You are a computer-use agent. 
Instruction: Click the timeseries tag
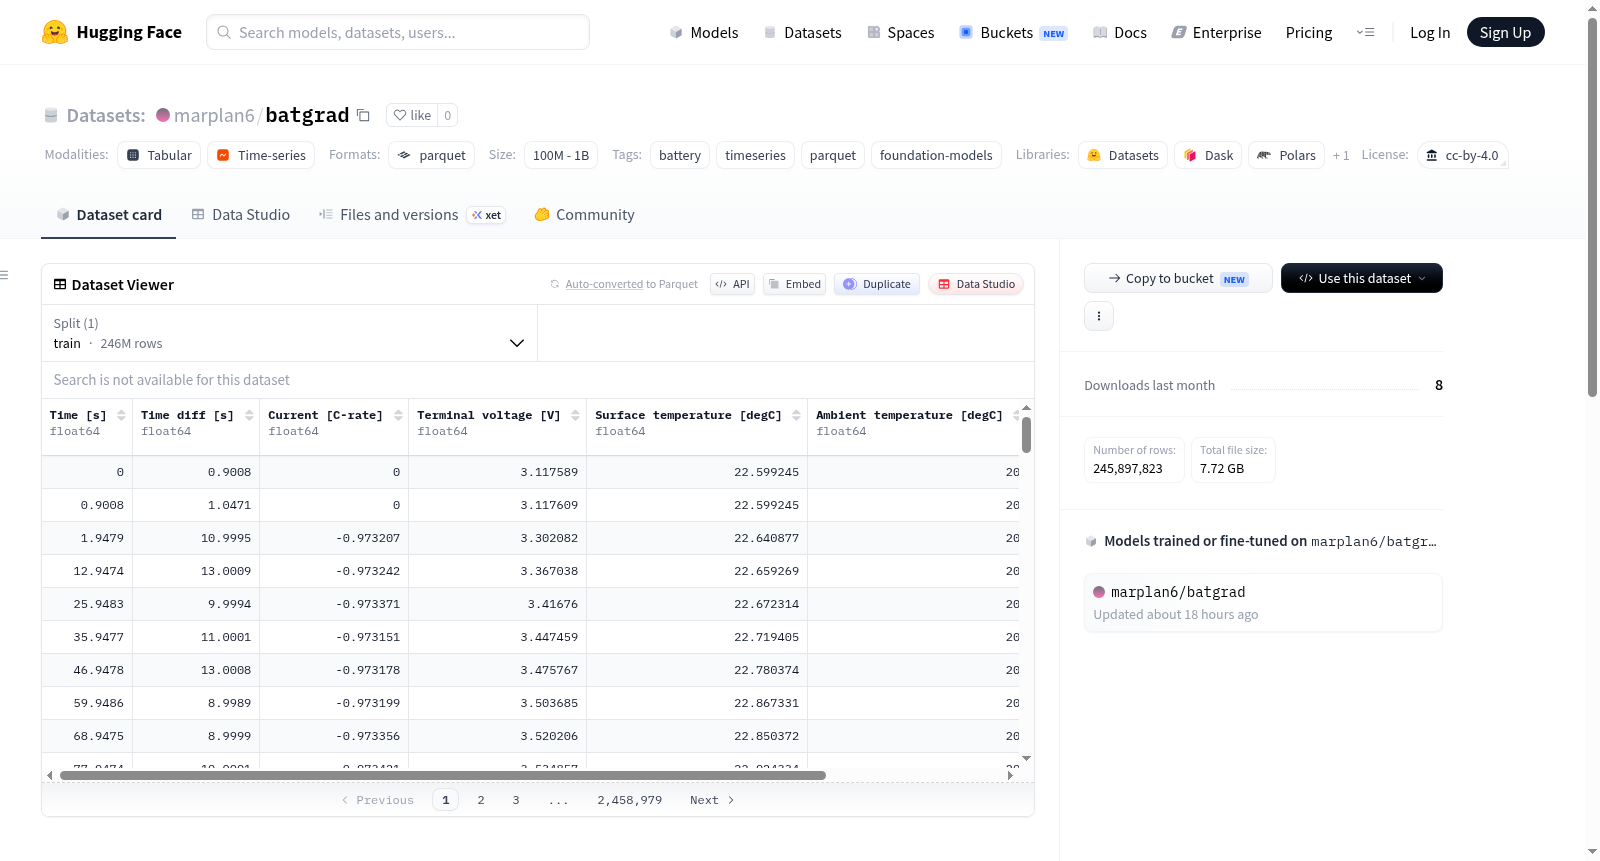(x=755, y=155)
